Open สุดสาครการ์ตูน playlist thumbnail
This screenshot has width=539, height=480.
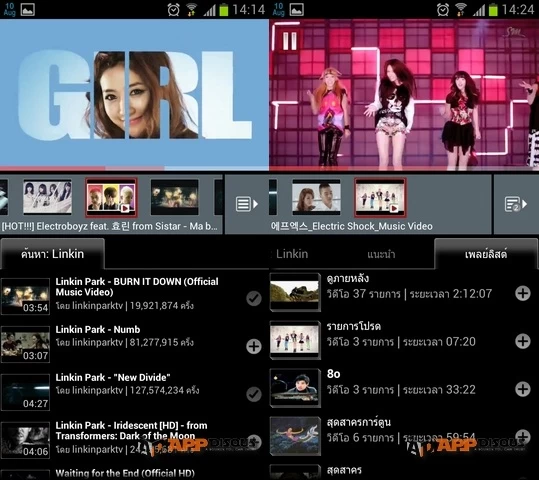coord(295,436)
